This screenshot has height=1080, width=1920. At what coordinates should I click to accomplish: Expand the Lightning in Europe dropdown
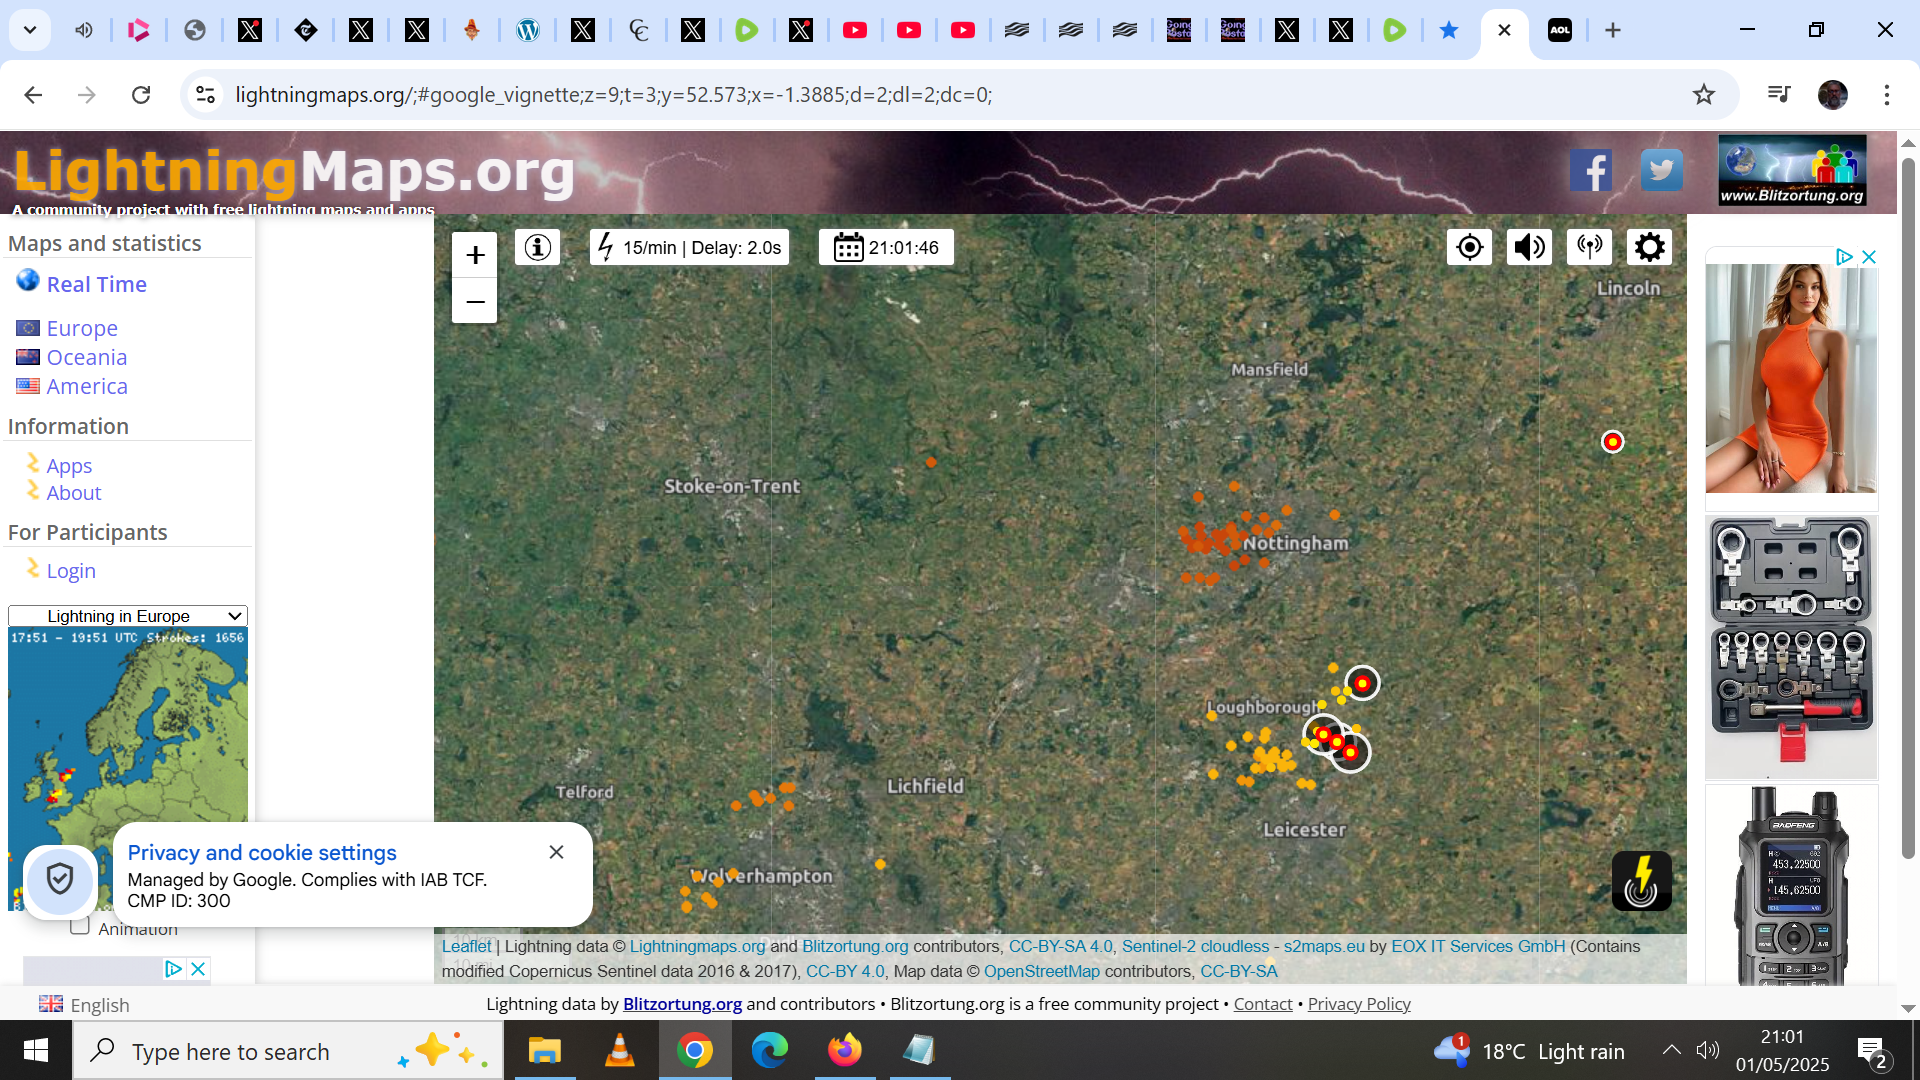pyautogui.click(x=128, y=616)
